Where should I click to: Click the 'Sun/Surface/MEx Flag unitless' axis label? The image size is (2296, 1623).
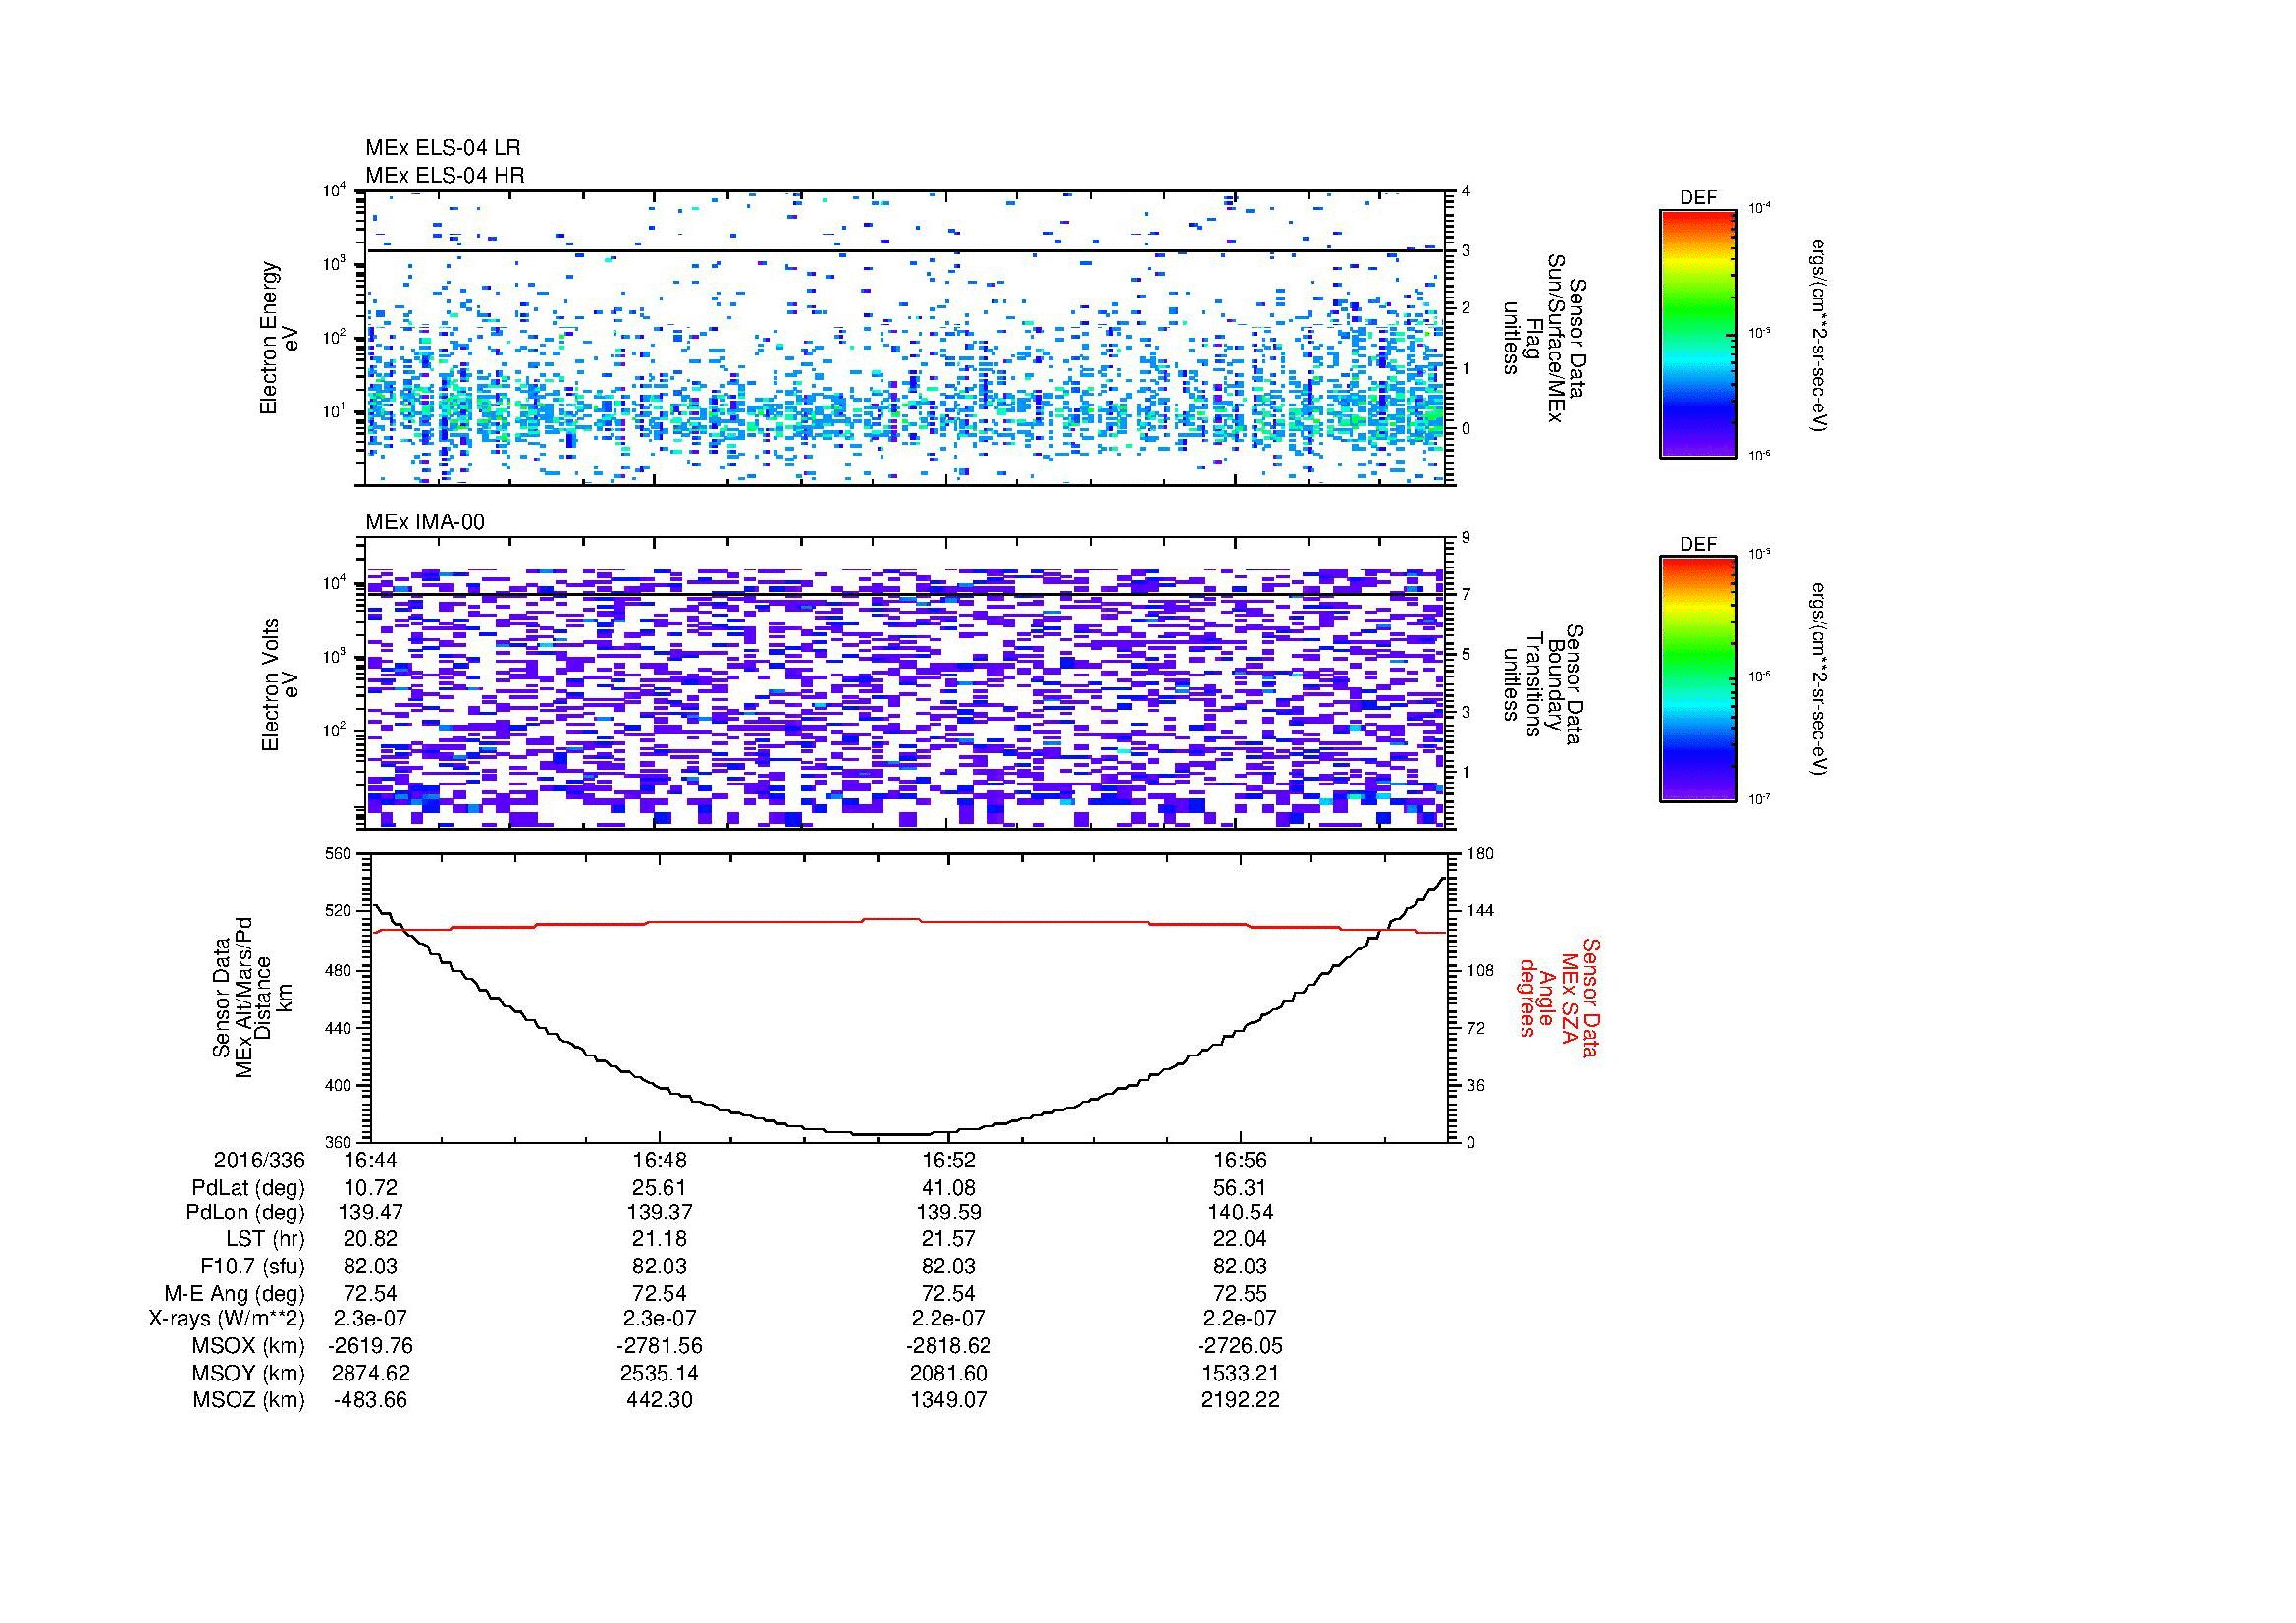coord(1544,339)
